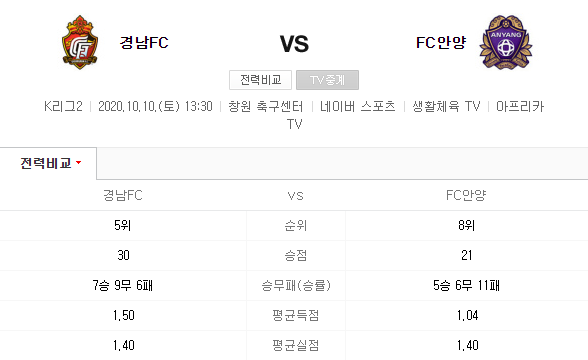This screenshot has height=360, width=588.
Task: Click the 승무패(승률) row label
Action: [x=296, y=285]
